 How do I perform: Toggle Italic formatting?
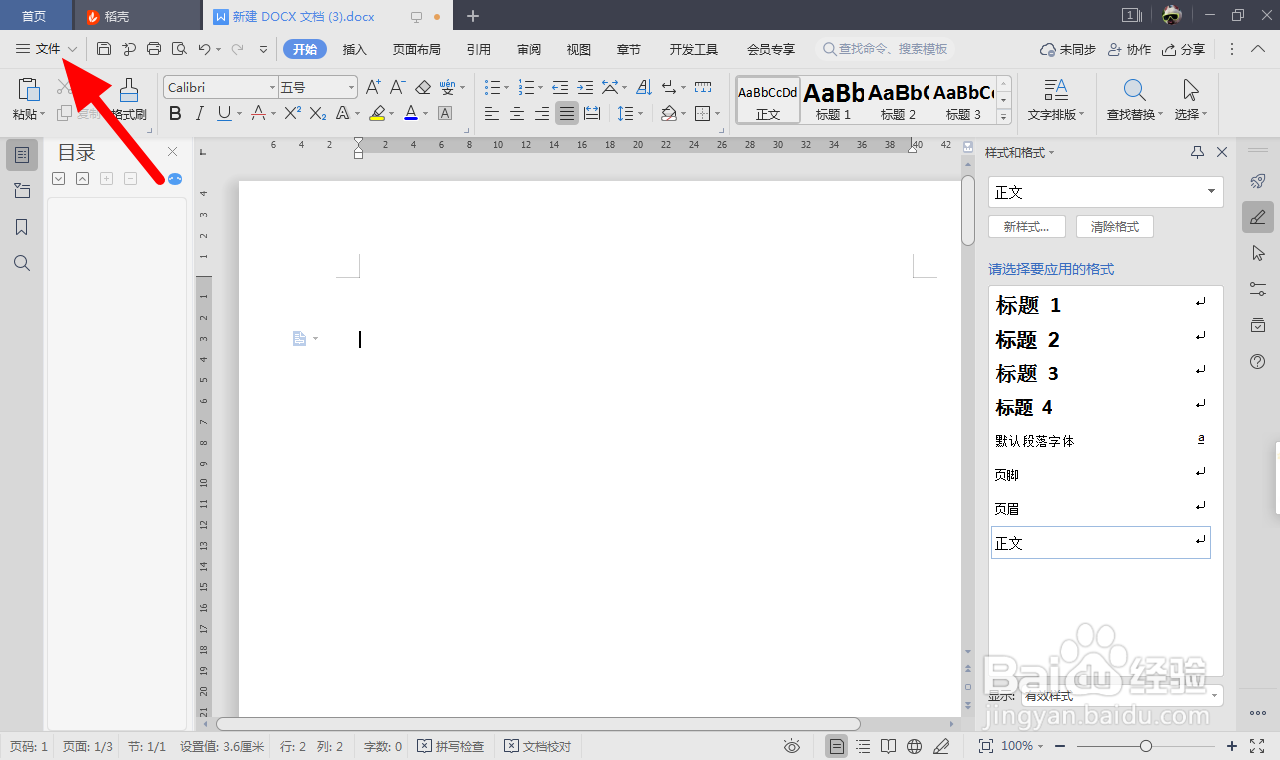tap(199, 113)
